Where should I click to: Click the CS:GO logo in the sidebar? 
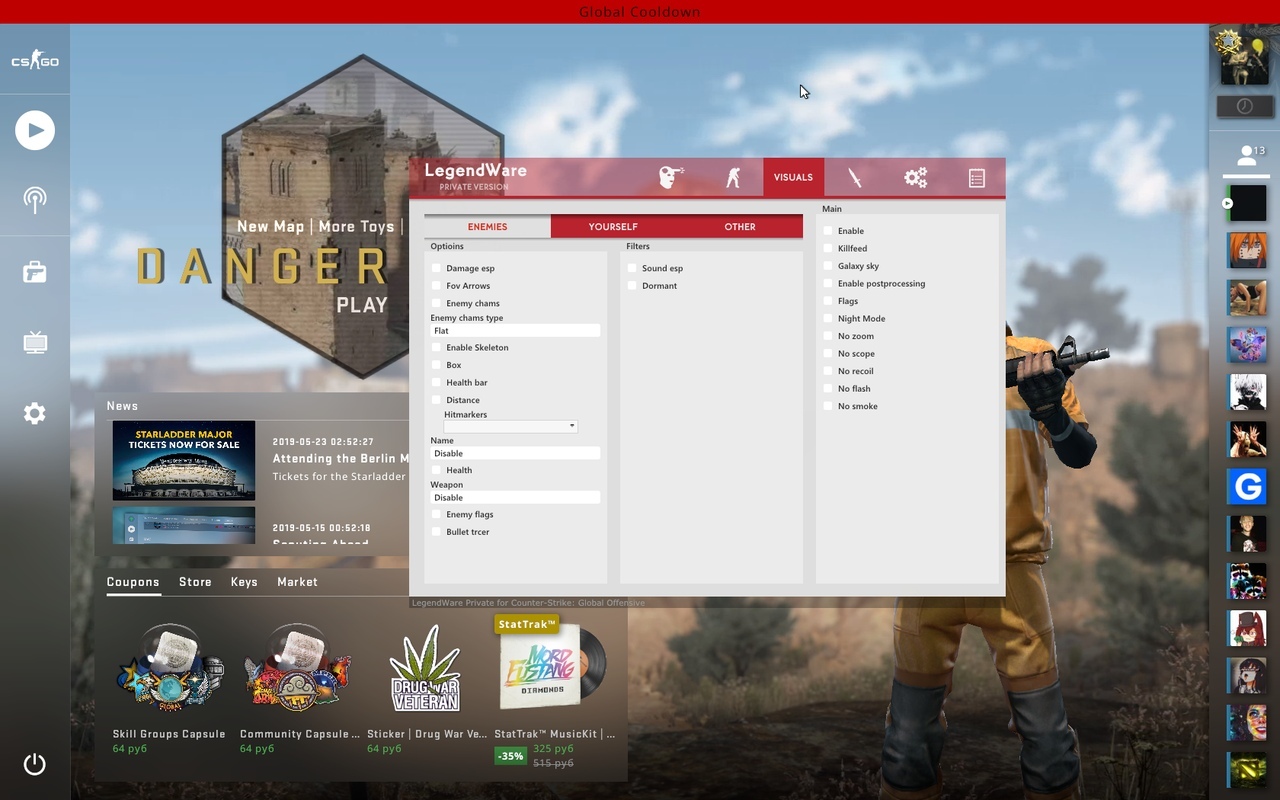(x=35, y=61)
